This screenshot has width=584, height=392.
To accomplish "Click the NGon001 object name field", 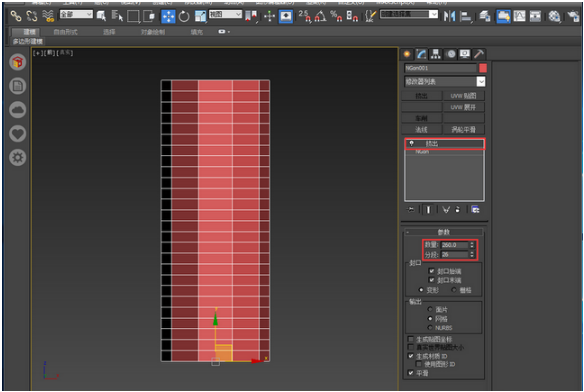I will pos(441,68).
